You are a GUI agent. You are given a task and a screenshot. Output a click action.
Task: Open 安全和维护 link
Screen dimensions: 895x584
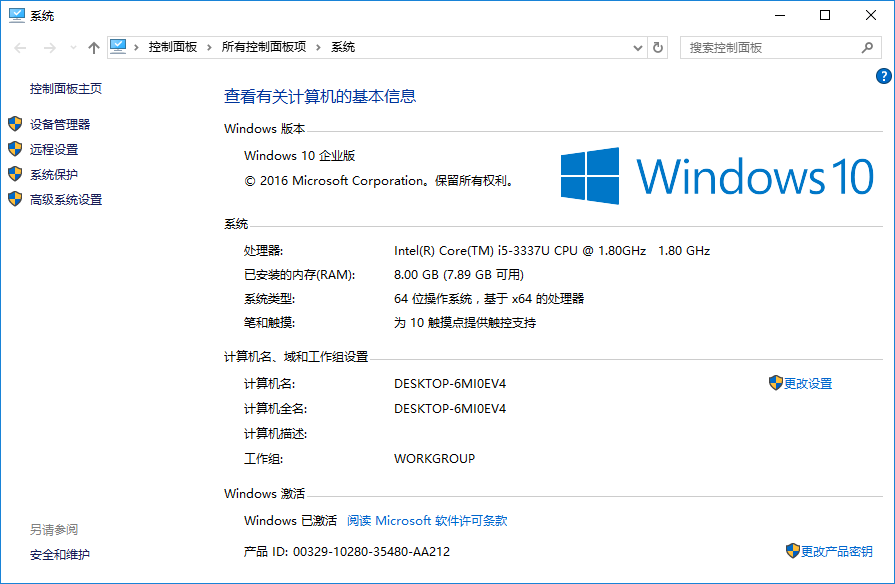[x=60, y=554]
